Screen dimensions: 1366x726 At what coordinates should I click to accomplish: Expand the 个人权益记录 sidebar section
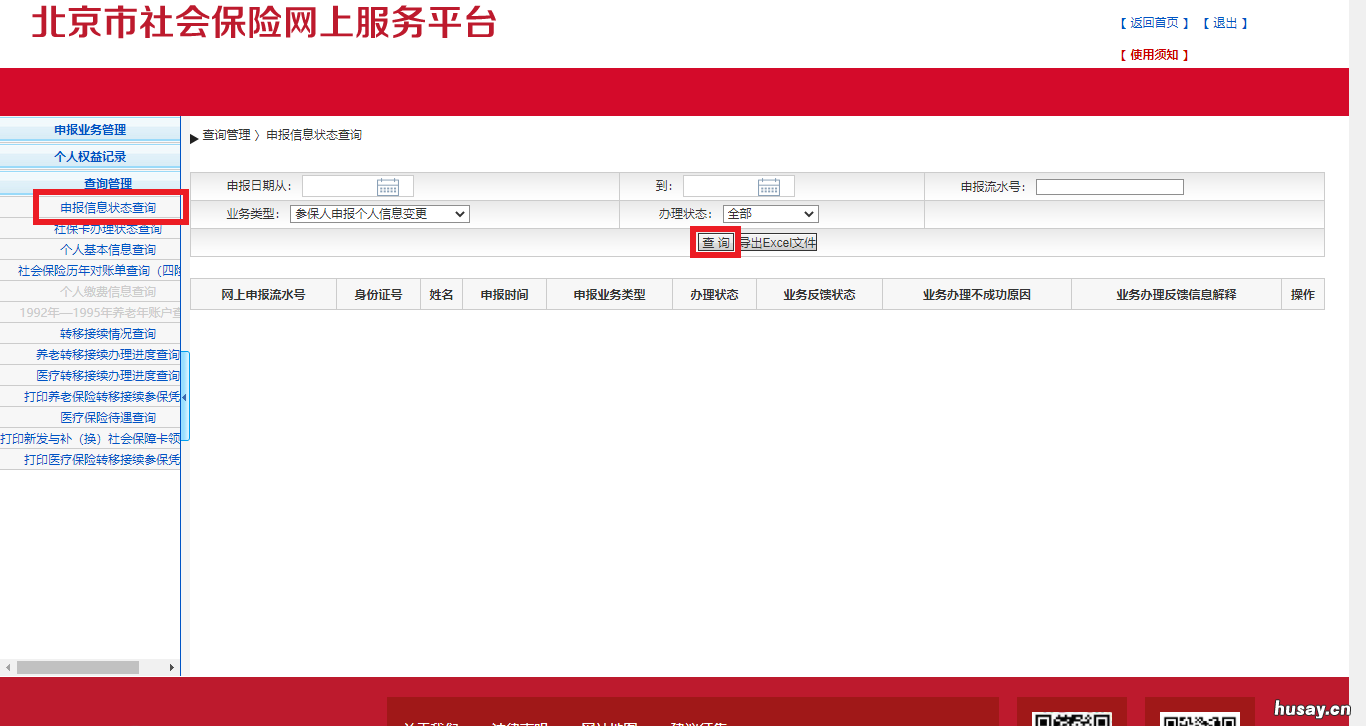pyautogui.click(x=89, y=155)
